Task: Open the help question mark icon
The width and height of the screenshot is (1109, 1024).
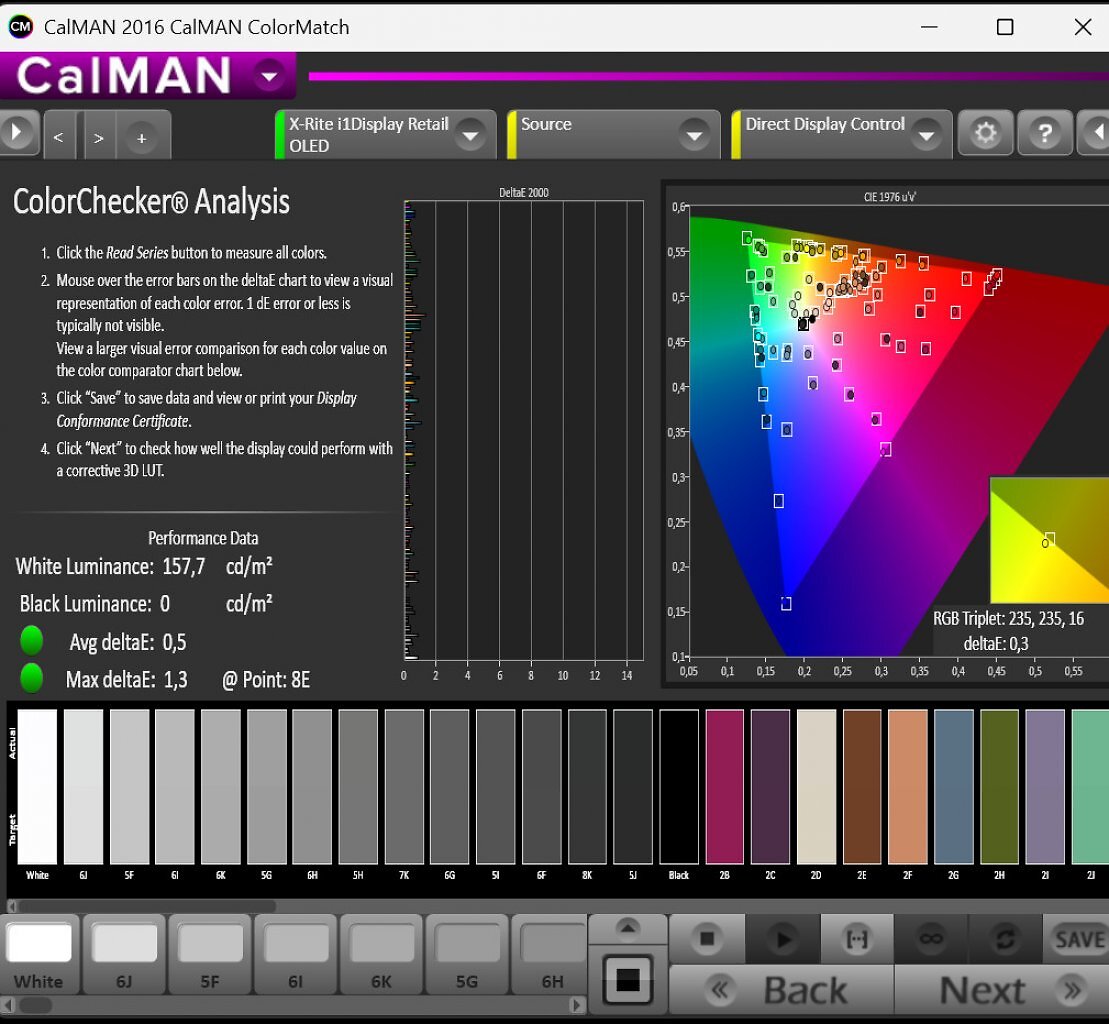Action: [x=1045, y=133]
